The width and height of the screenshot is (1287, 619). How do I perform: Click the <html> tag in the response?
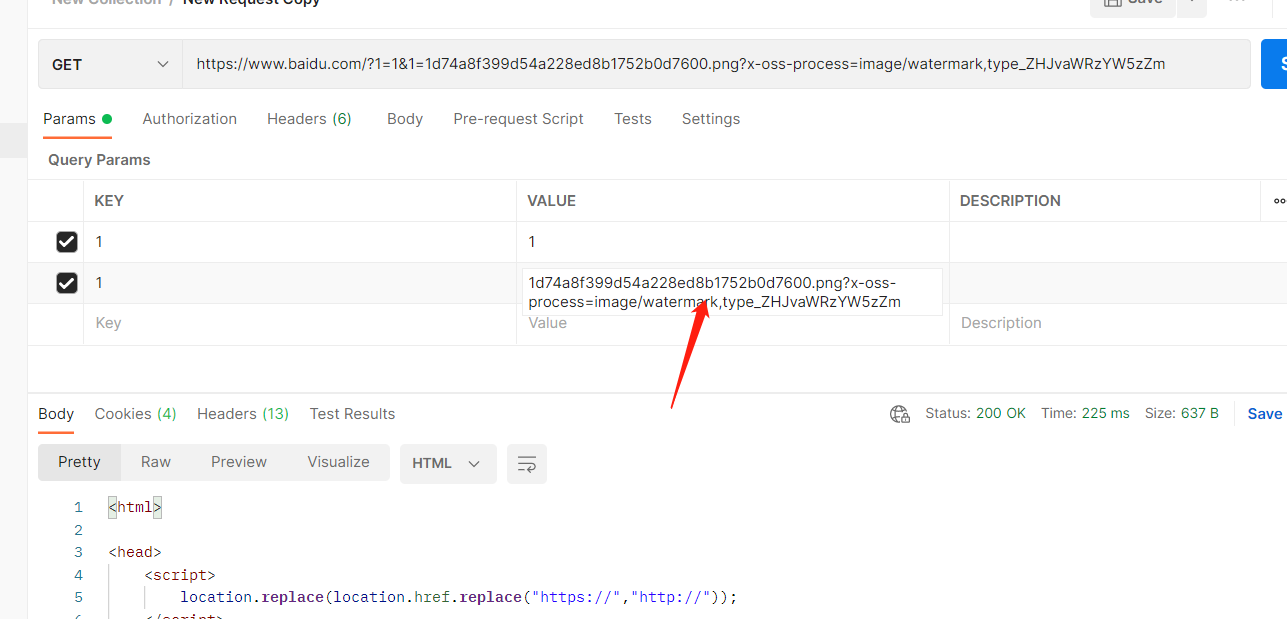coord(135,507)
